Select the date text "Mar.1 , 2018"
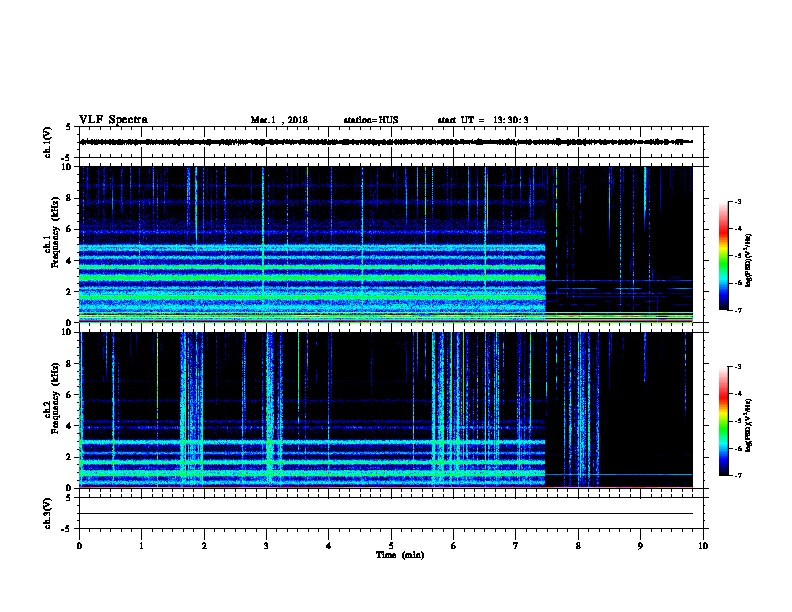The width and height of the screenshot is (792, 612). (279, 120)
